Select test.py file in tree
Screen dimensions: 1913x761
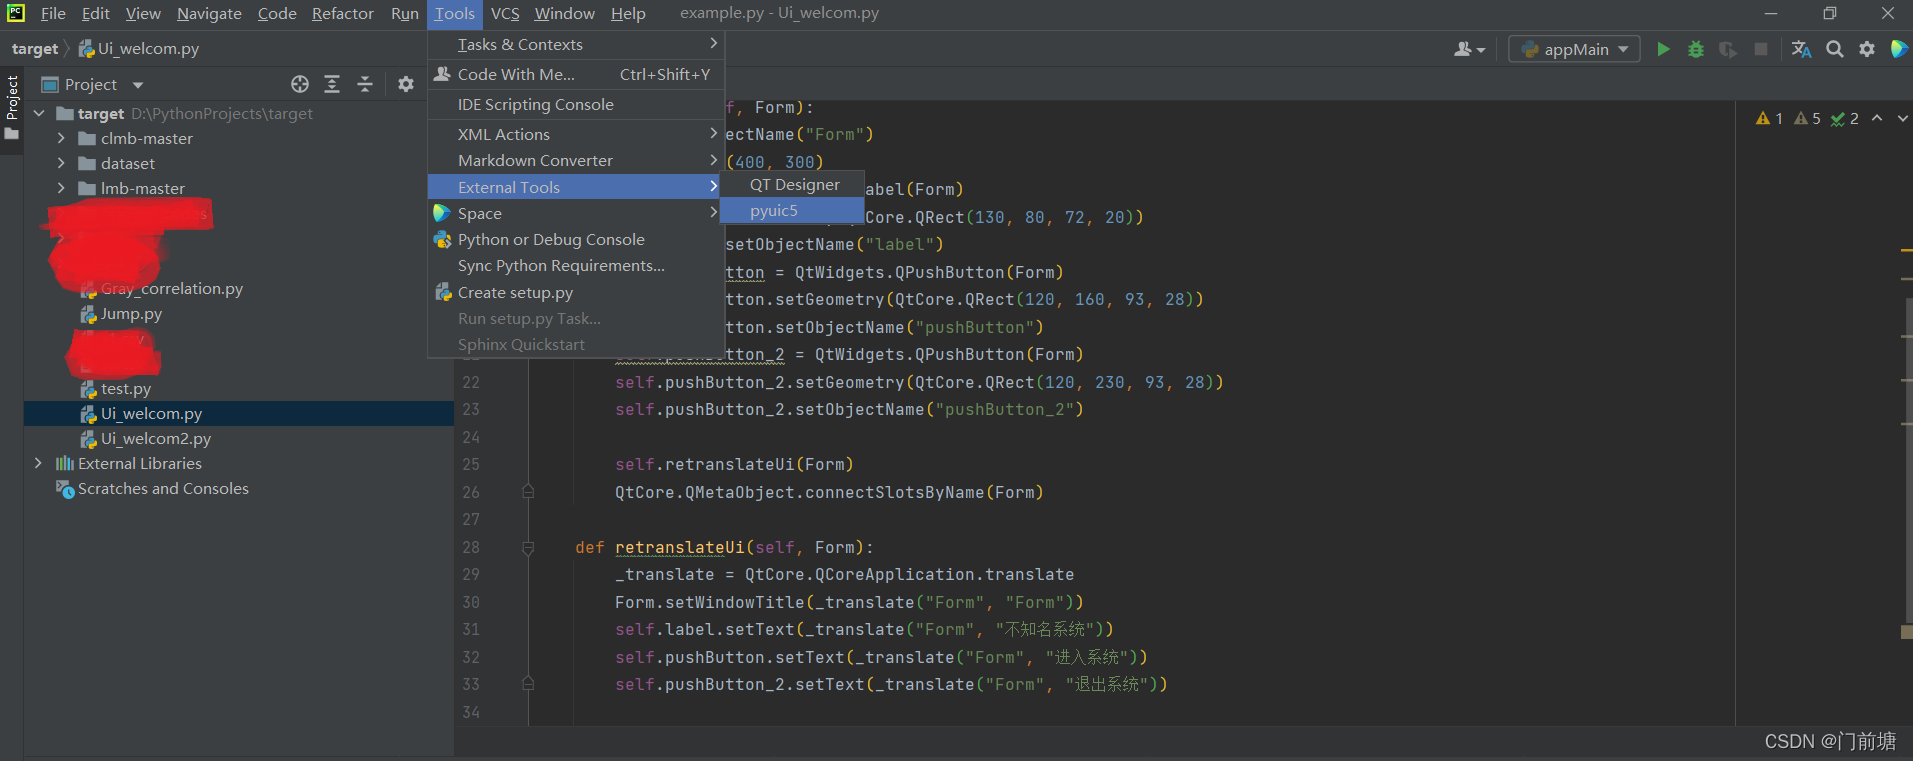(x=125, y=388)
